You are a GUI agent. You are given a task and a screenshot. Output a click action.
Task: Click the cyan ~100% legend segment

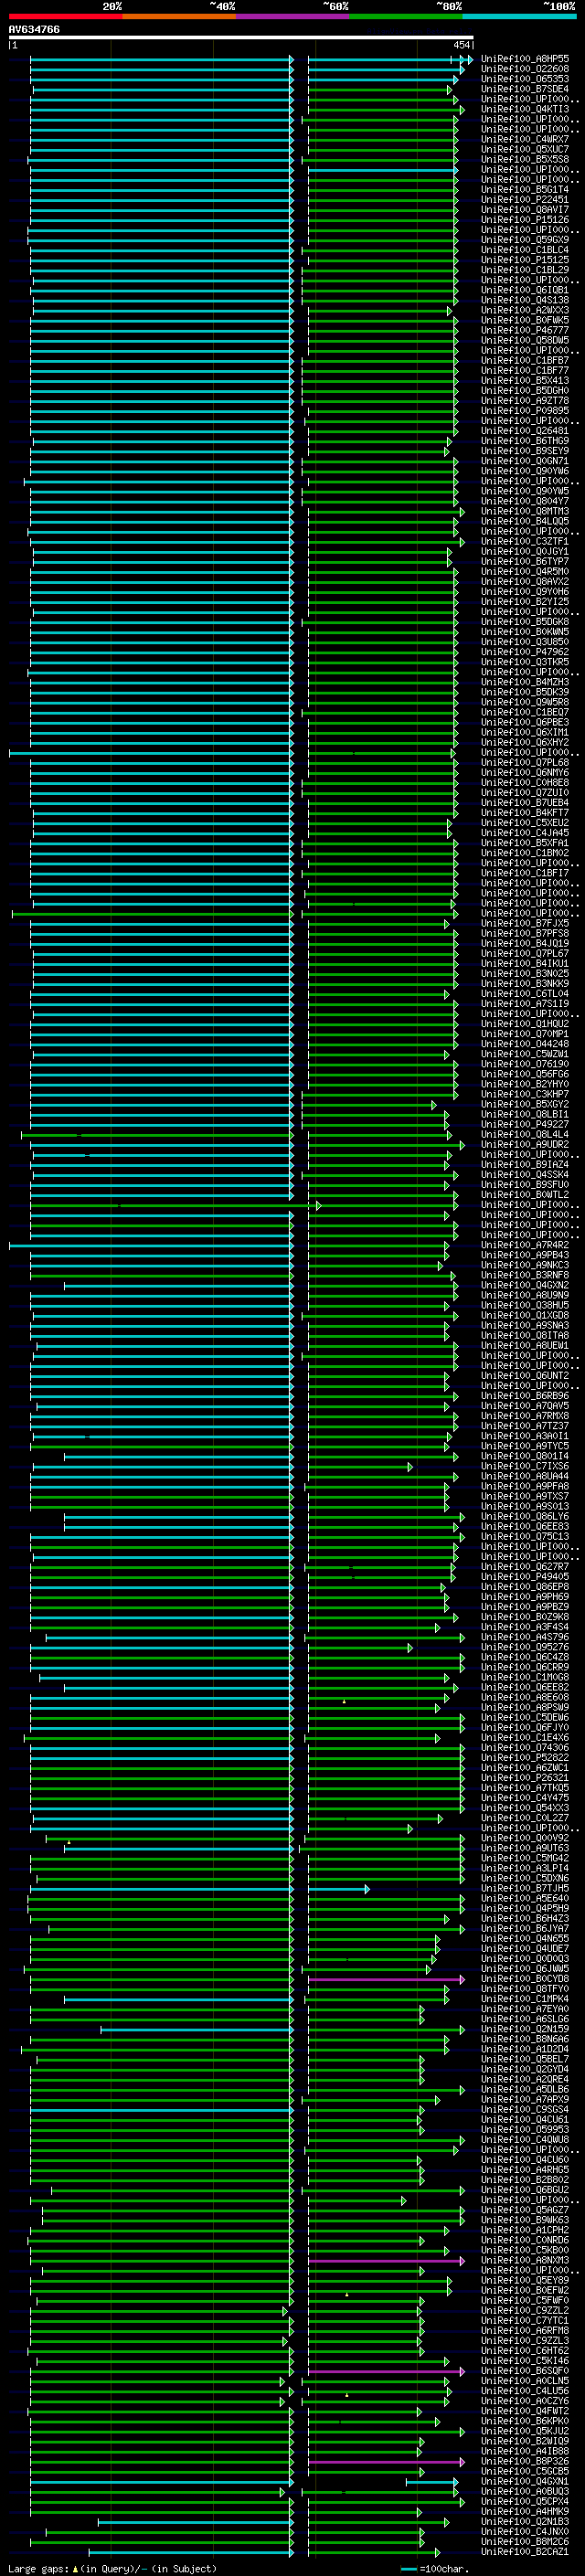pos(519,16)
